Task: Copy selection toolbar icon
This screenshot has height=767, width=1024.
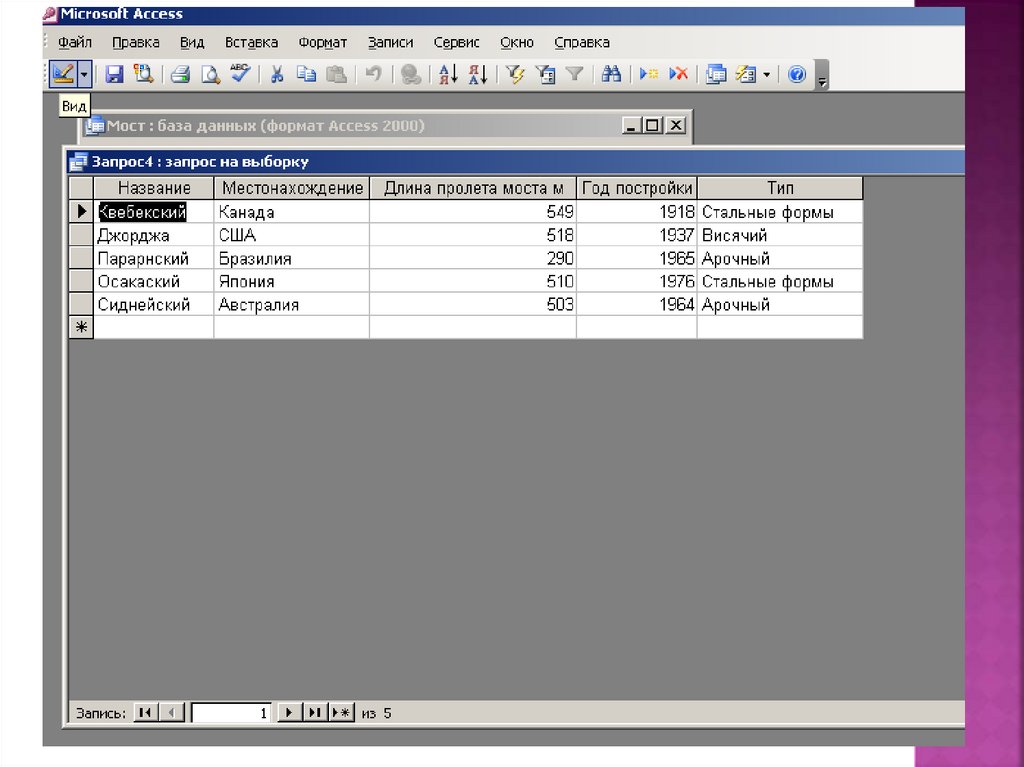Action: click(306, 74)
